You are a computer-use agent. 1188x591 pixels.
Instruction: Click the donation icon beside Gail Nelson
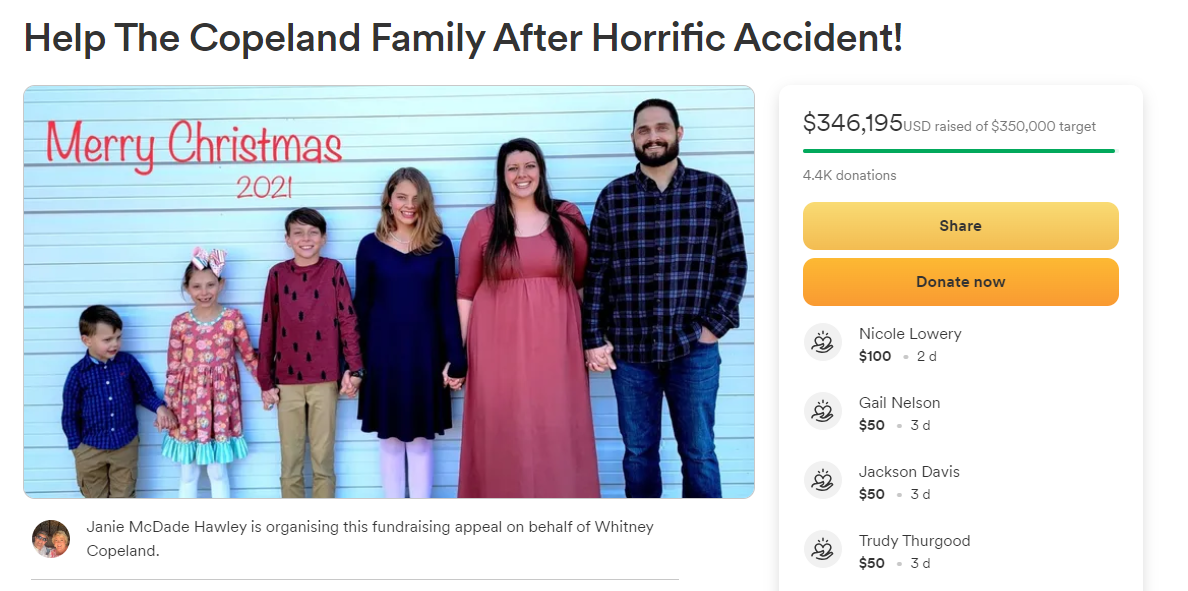pos(823,412)
